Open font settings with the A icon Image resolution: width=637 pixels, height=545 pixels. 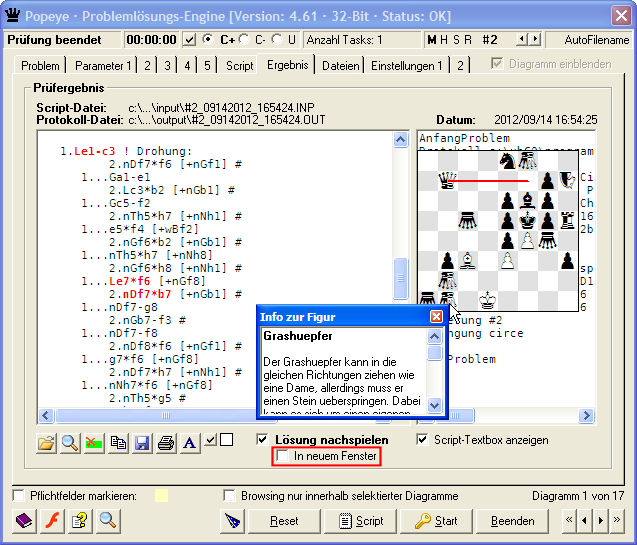coord(190,442)
